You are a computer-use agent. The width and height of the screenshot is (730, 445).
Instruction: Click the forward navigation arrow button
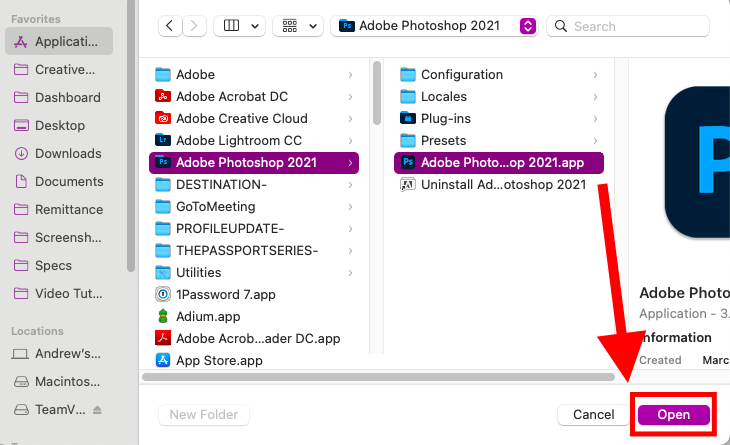click(x=194, y=26)
